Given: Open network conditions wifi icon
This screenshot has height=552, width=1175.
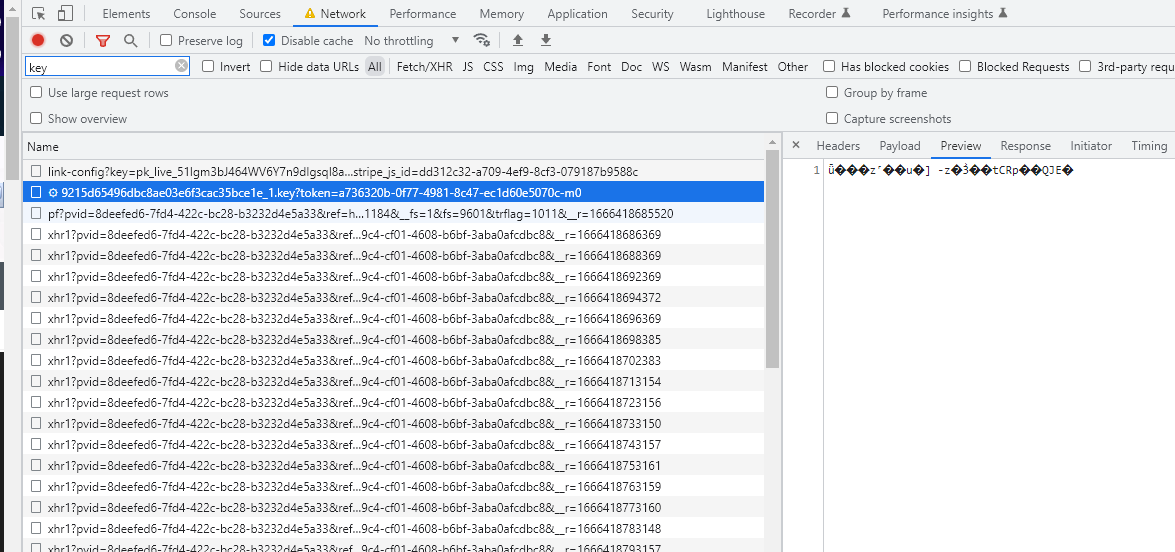Looking at the screenshot, I should coord(482,41).
